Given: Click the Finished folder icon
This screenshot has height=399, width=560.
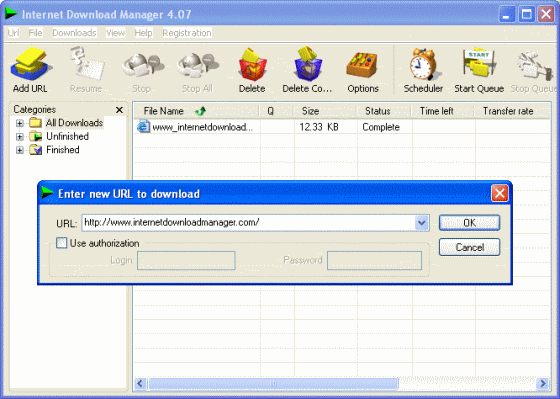Looking at the screenshot, I should 35,150.
